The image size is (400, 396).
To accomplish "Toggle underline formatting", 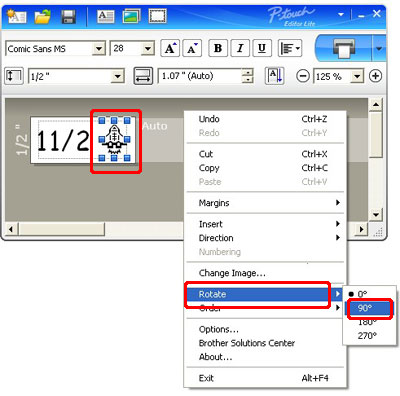I will (262, 49).
